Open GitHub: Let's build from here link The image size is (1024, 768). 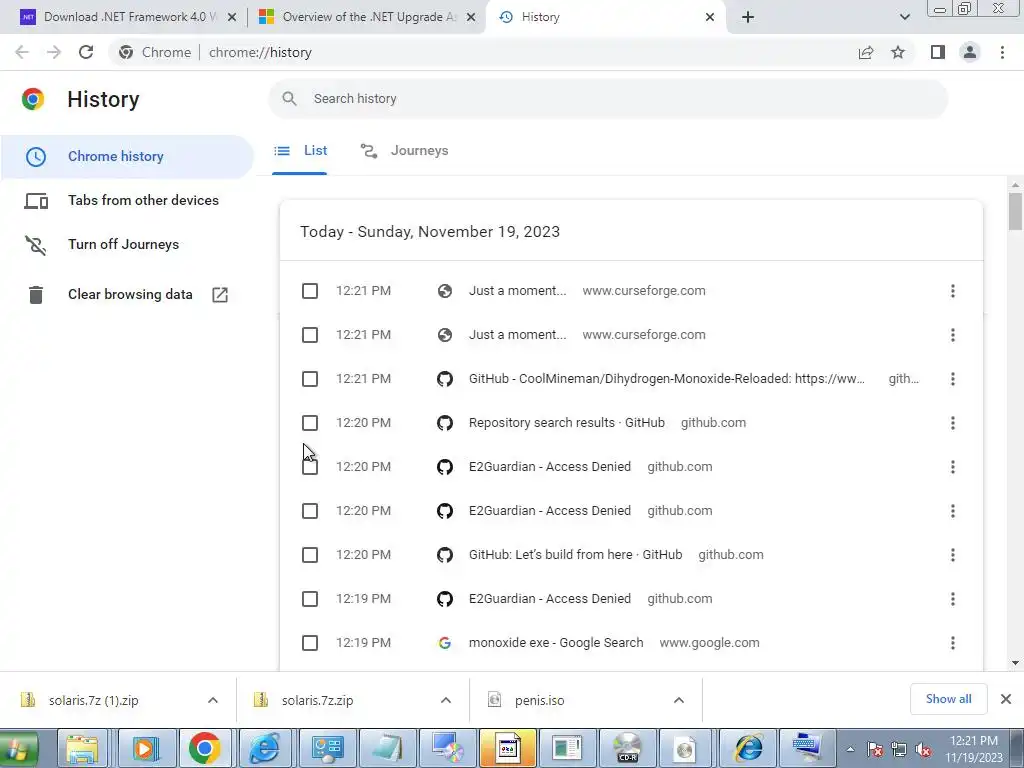(575, 555)
